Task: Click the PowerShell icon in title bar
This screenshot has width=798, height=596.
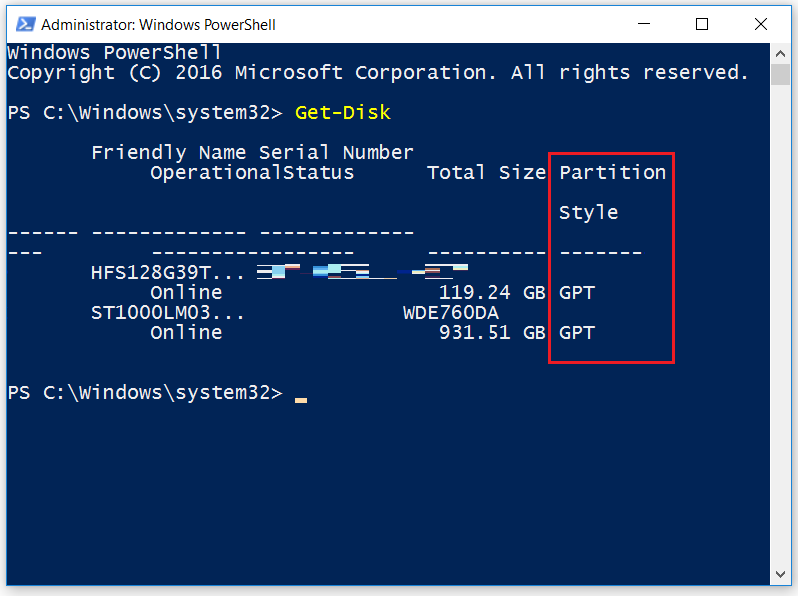Action: [25, 24]
